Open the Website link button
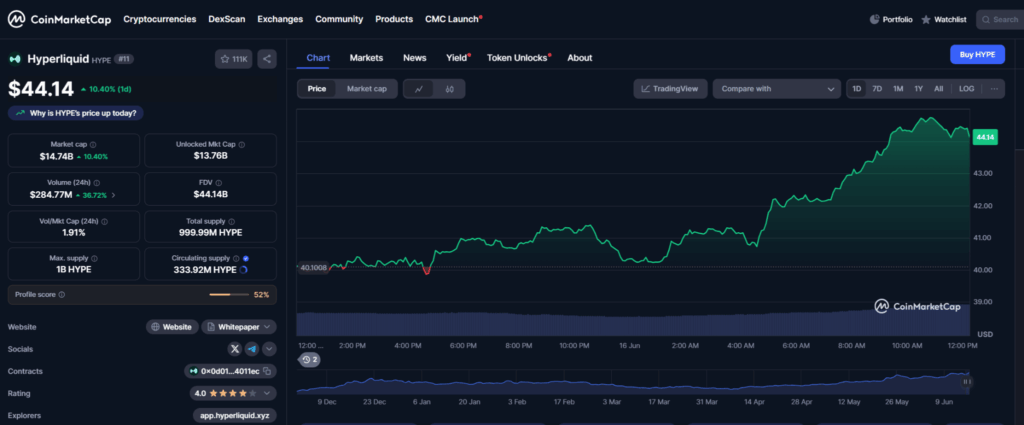Image resolution: width=1024 pixels, height=425 pixels. [x=172, y=327]
